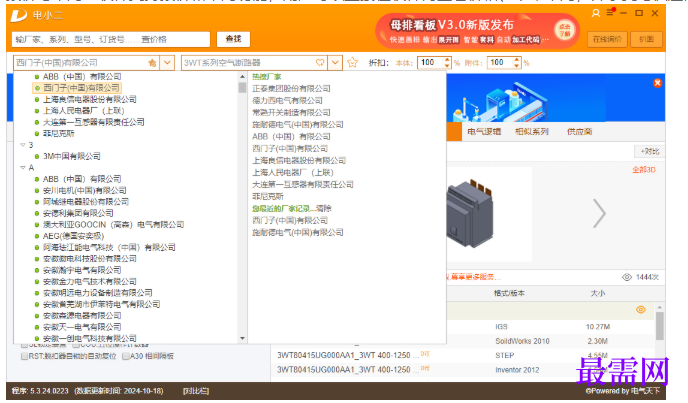Image resolution: width=688 pixels, height=403 pixels.
Task: Click the 附件 discount spinner arrows
Action: coord(516,63)
